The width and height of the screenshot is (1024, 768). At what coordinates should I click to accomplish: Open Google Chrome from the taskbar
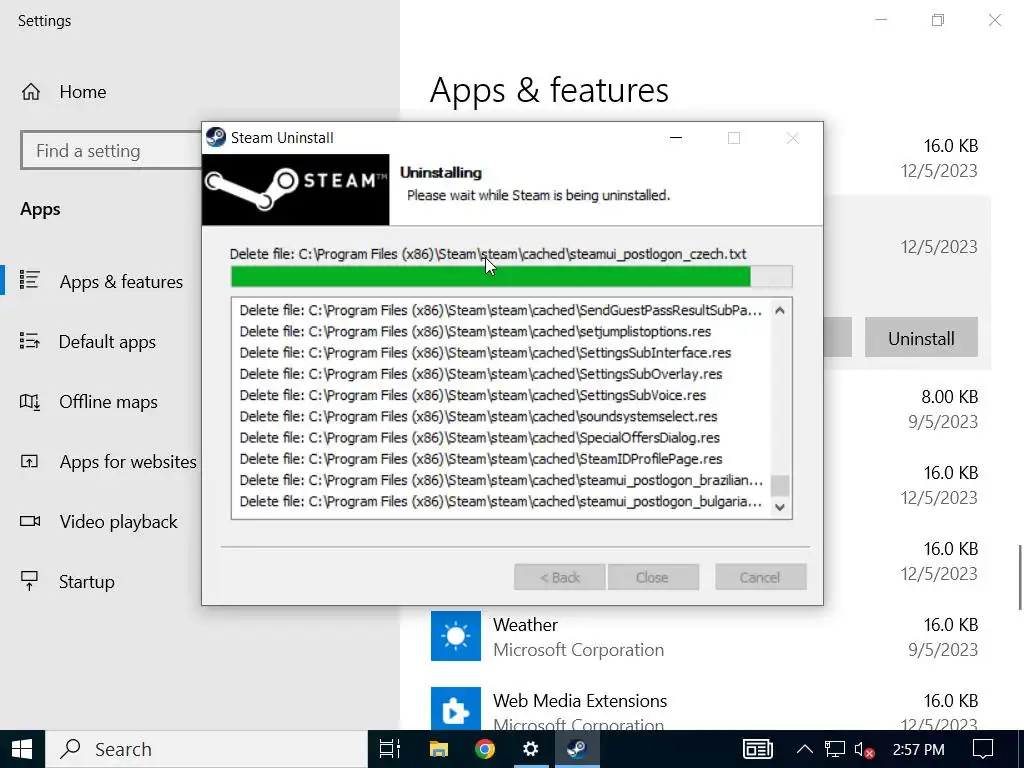pyautogui.click(x=485, y=749)
